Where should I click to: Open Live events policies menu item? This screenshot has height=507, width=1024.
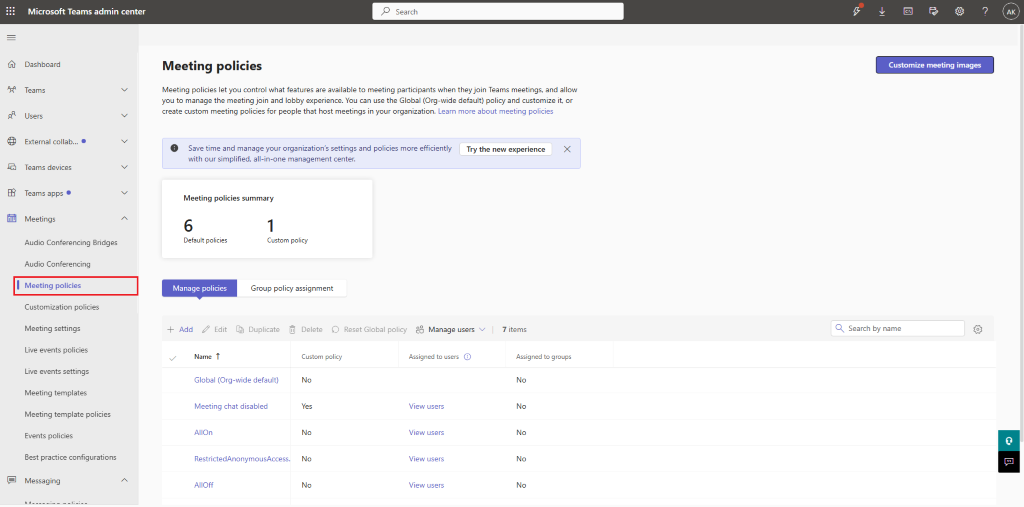coord(56,350)
